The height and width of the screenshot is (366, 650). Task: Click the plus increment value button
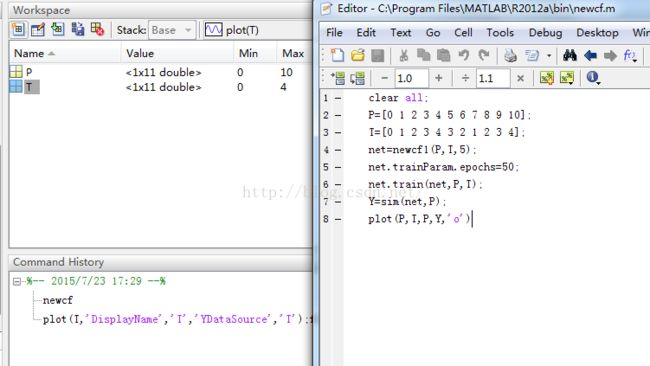pyautogui.click(x=439, y=78)
